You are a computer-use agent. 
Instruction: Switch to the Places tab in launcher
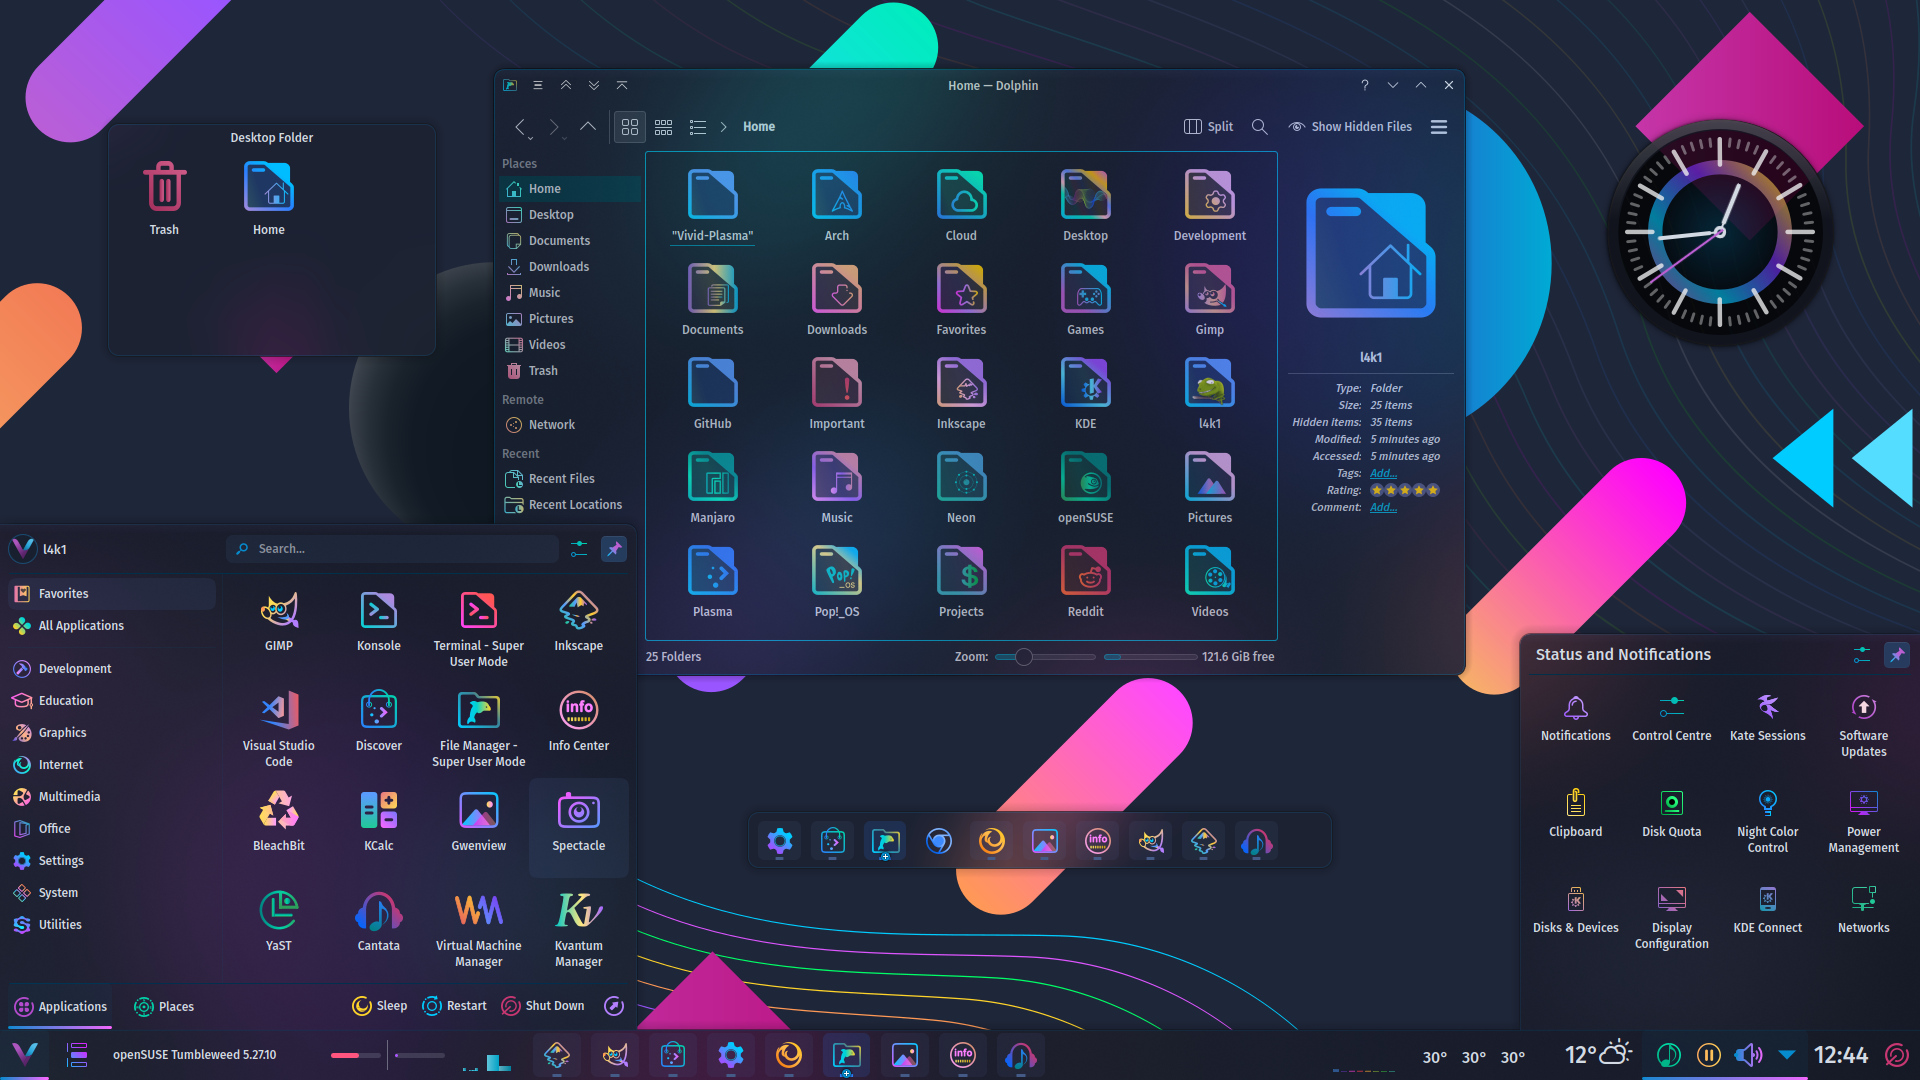click(164, 1006)
